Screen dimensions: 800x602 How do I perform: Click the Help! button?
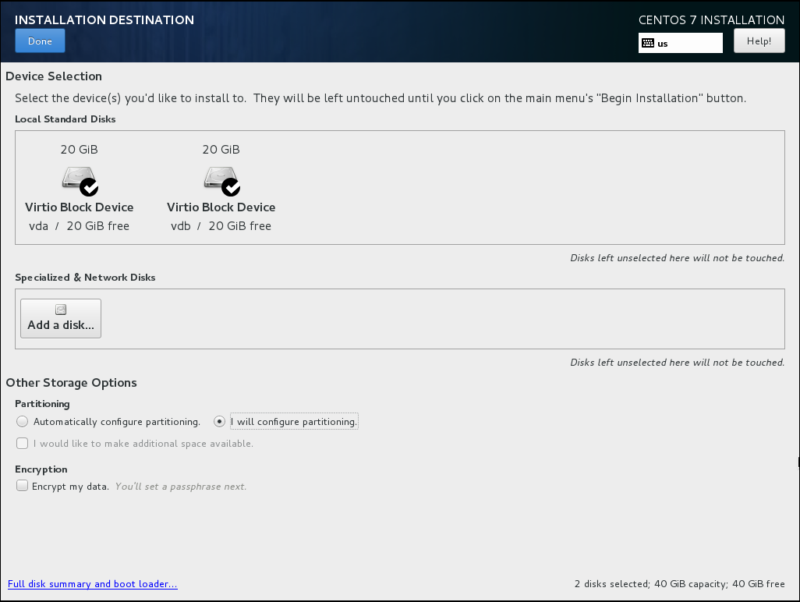click(761, 40)
